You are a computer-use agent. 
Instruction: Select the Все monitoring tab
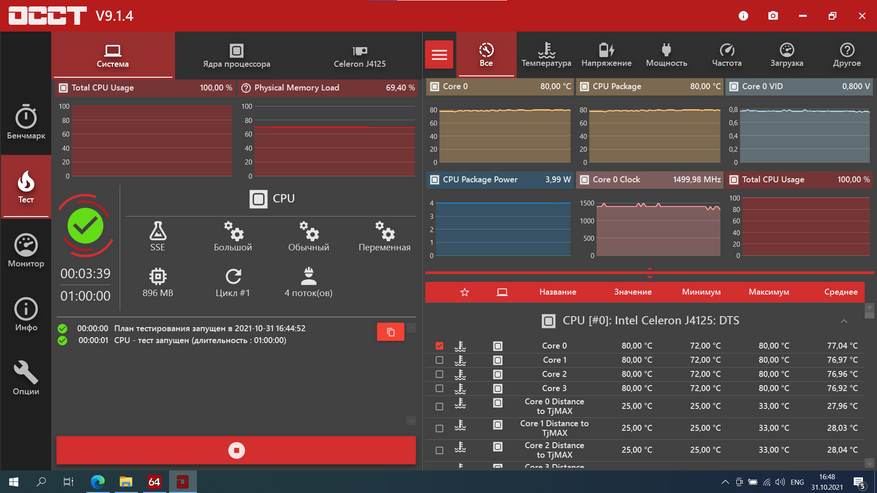[486, 55]
